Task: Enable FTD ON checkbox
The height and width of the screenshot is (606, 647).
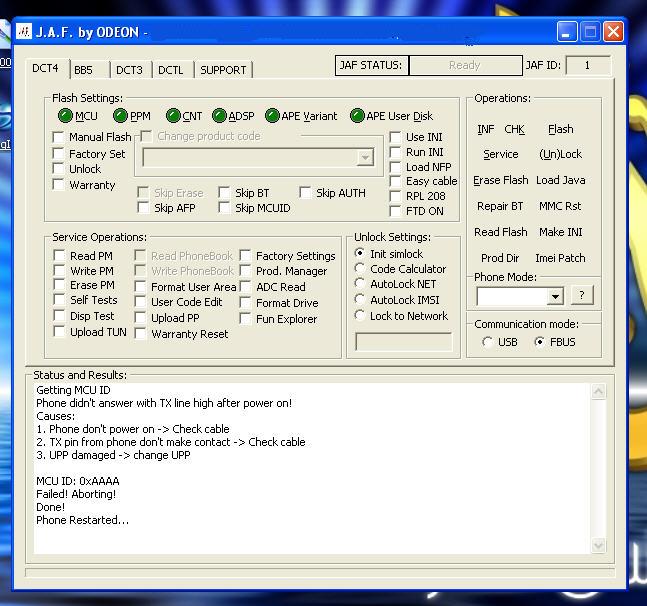Action: point(395,211)
